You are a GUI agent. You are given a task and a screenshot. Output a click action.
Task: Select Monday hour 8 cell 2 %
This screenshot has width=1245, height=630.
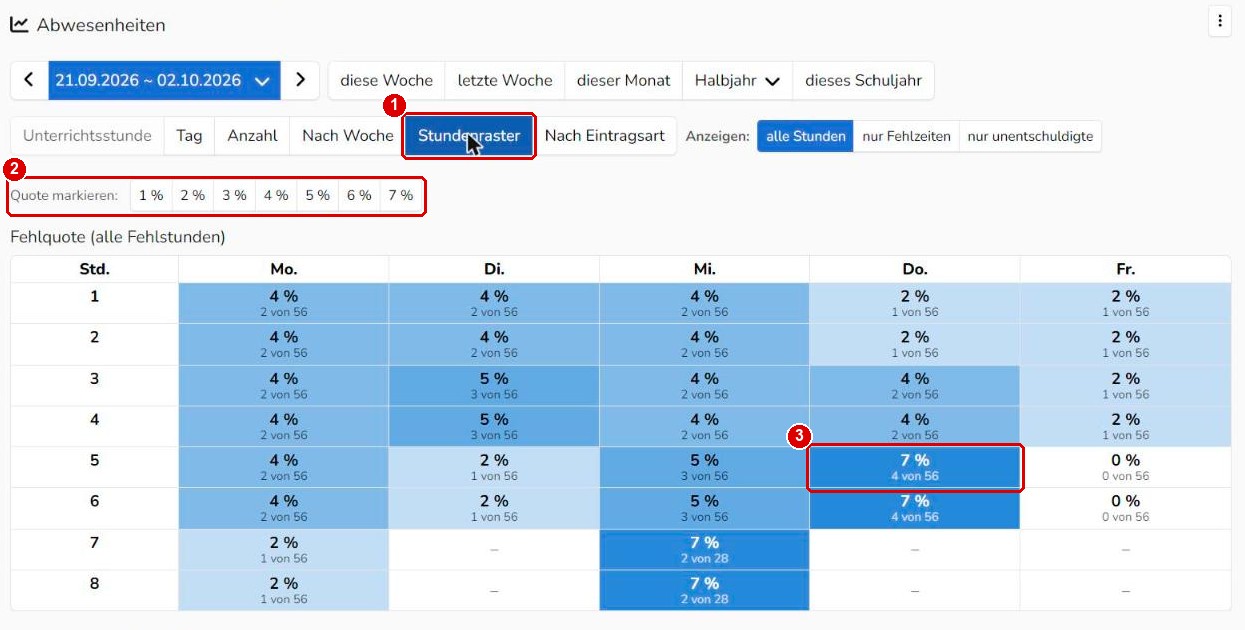point(284,590)
